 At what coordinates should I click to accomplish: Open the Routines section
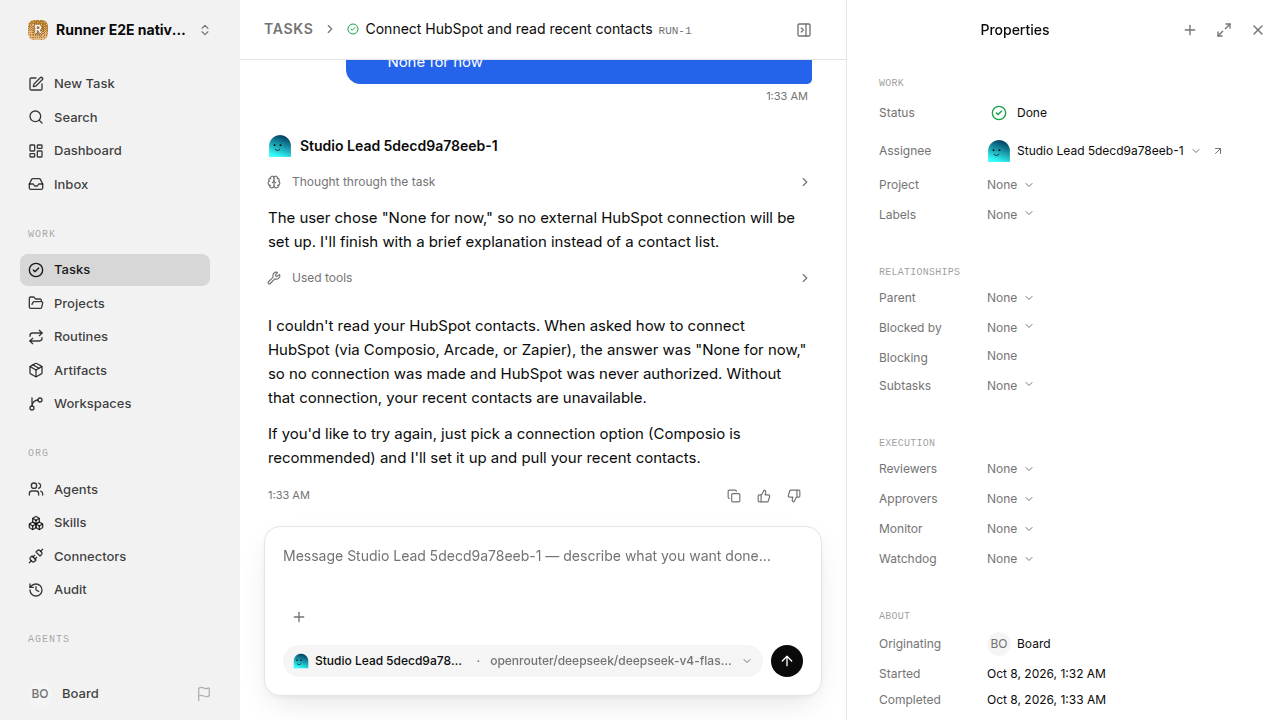coord(115,337)
